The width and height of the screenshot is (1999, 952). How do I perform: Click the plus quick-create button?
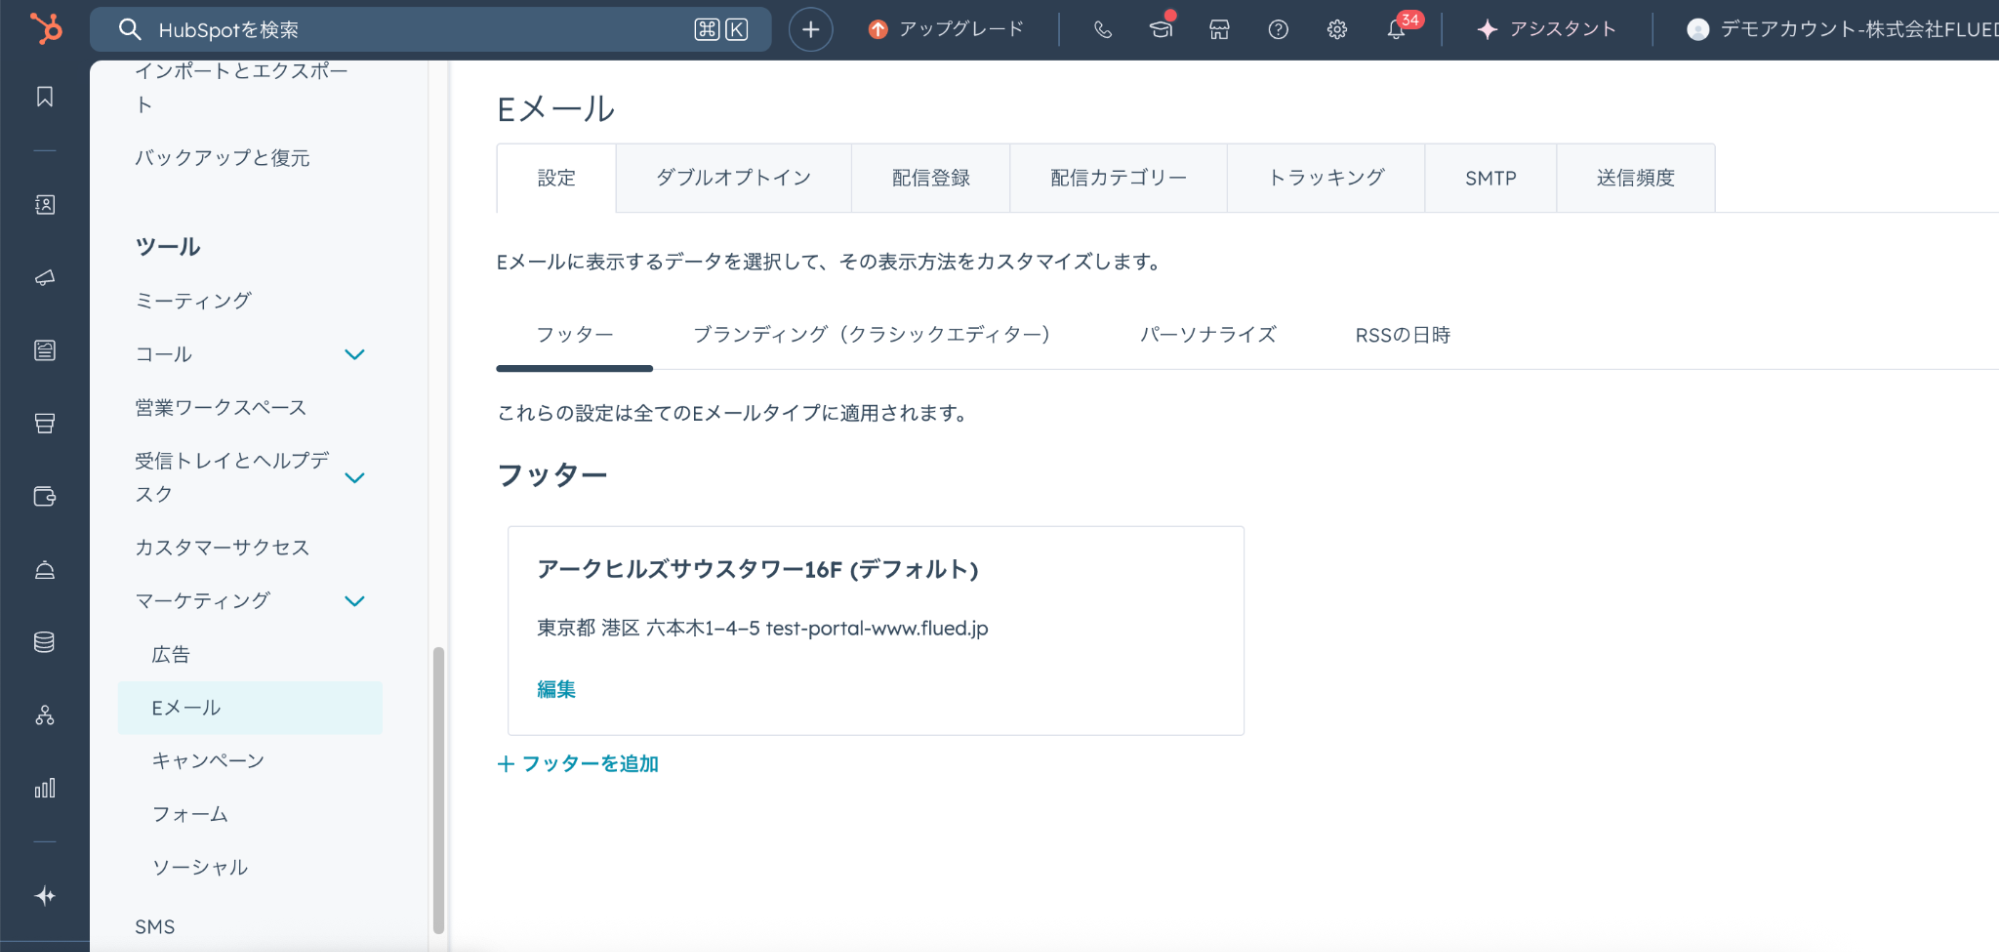tap(810, 30)
